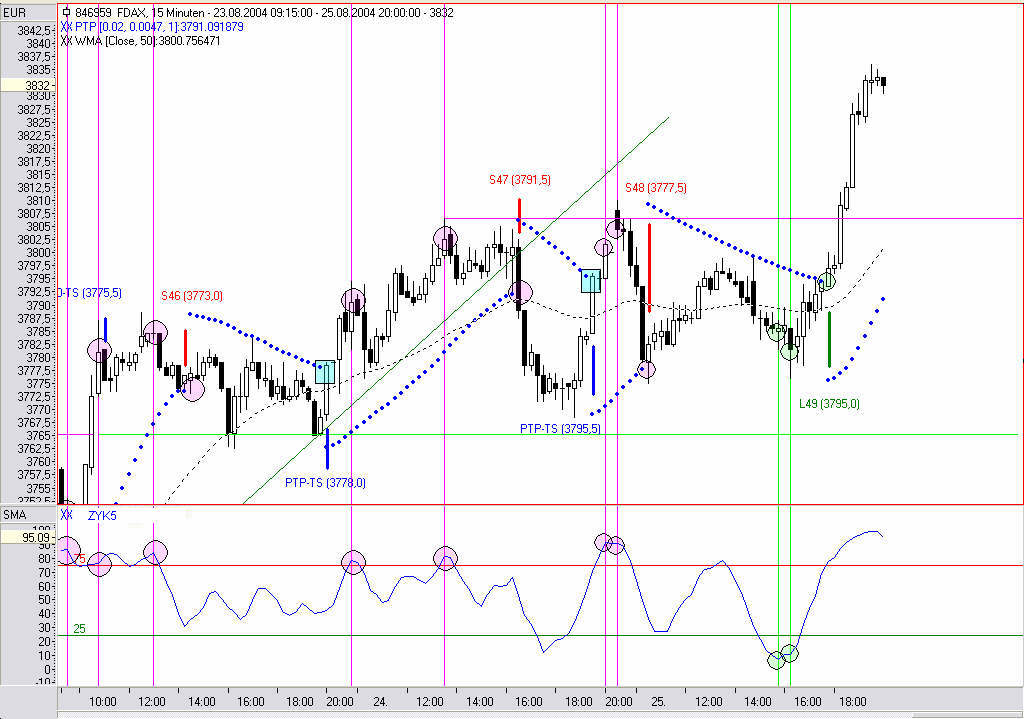This screenshot has height=719, width=1024.
Task: Click the XX marker before PTP indicator
Action: pos(66,27)
